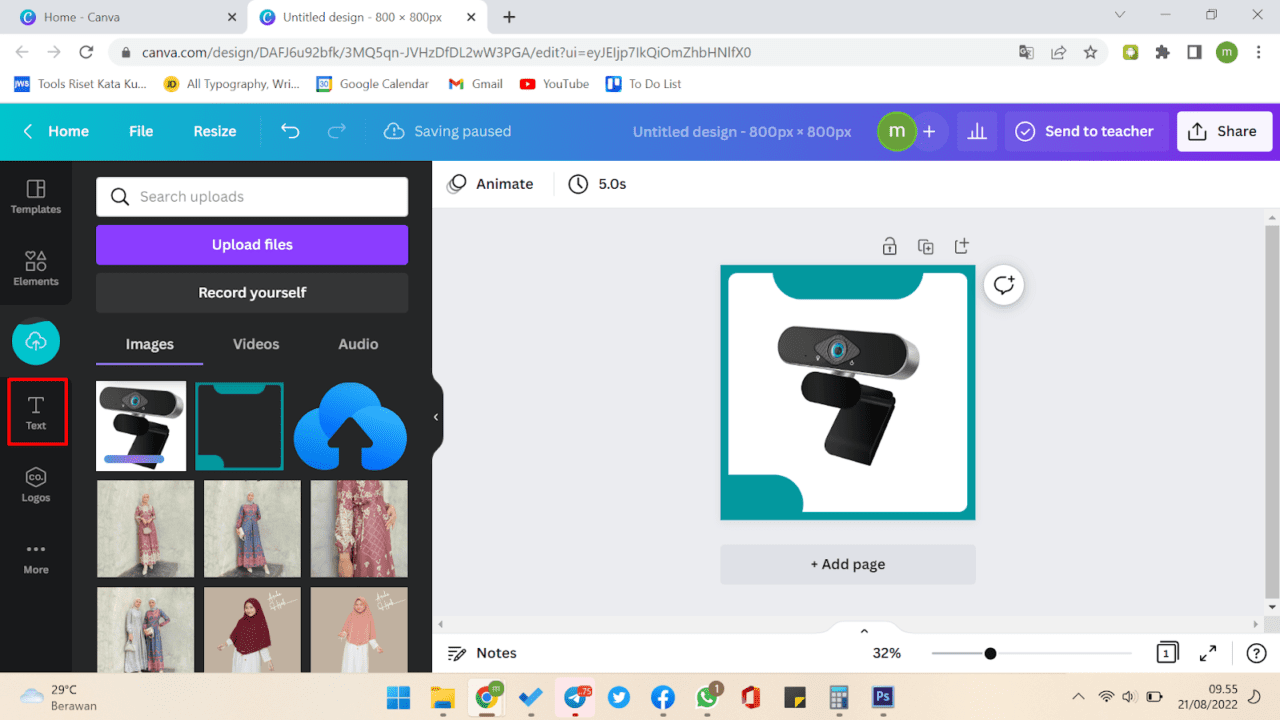The width and height of the screenshot is (1280, 720).
Task: Click the Search uploads field
Action: pos(251,196)
